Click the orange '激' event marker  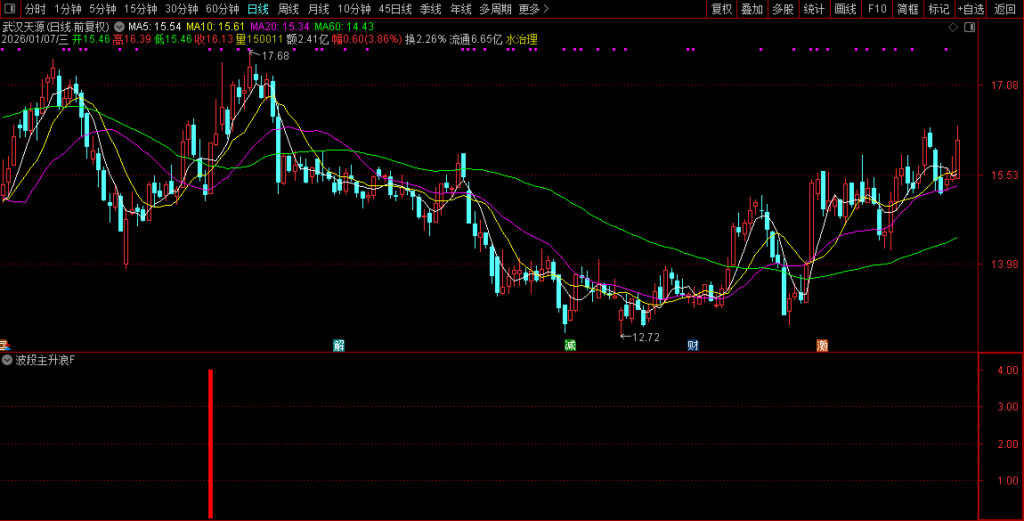tap(822, 345)
